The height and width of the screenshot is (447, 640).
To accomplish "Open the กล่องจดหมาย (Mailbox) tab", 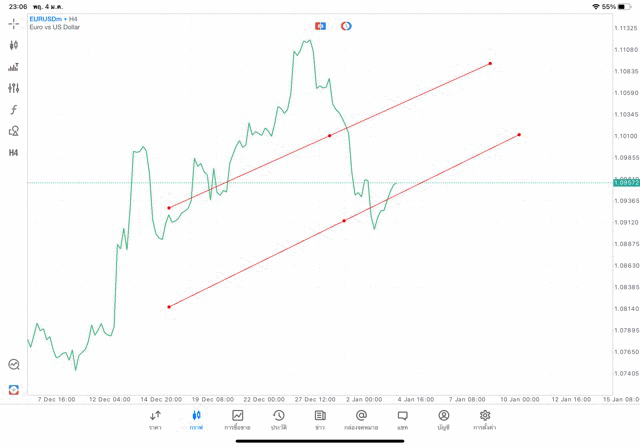I will pos(361,419).
